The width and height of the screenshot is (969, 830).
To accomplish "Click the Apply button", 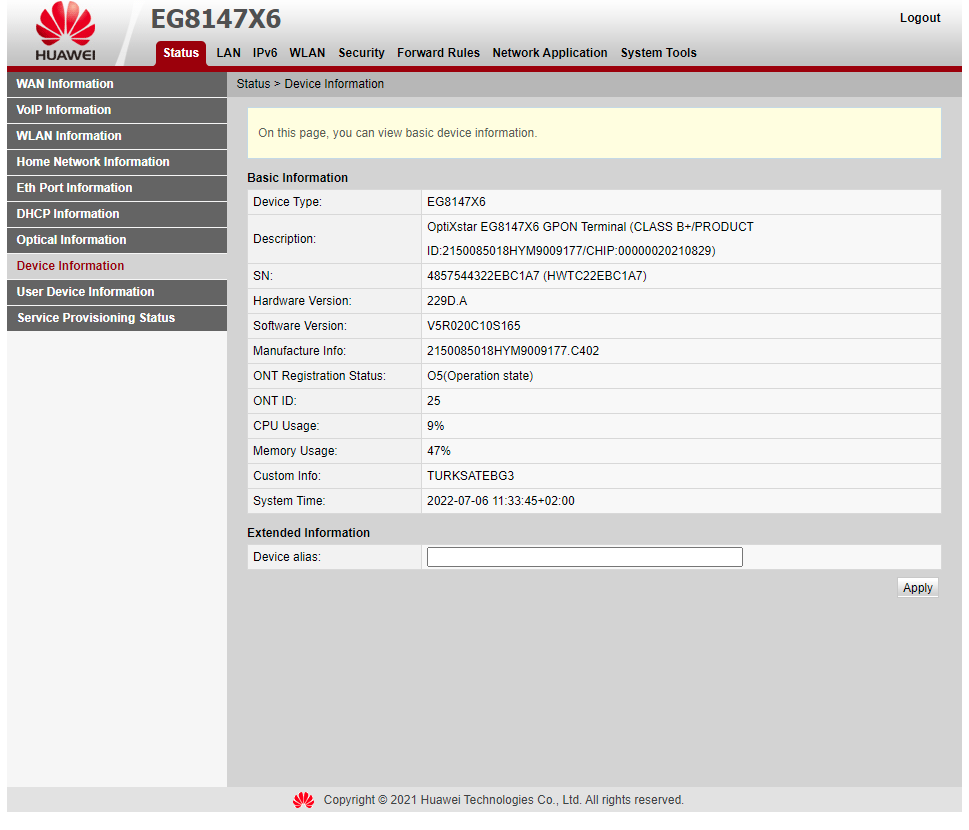I will 918,588.
